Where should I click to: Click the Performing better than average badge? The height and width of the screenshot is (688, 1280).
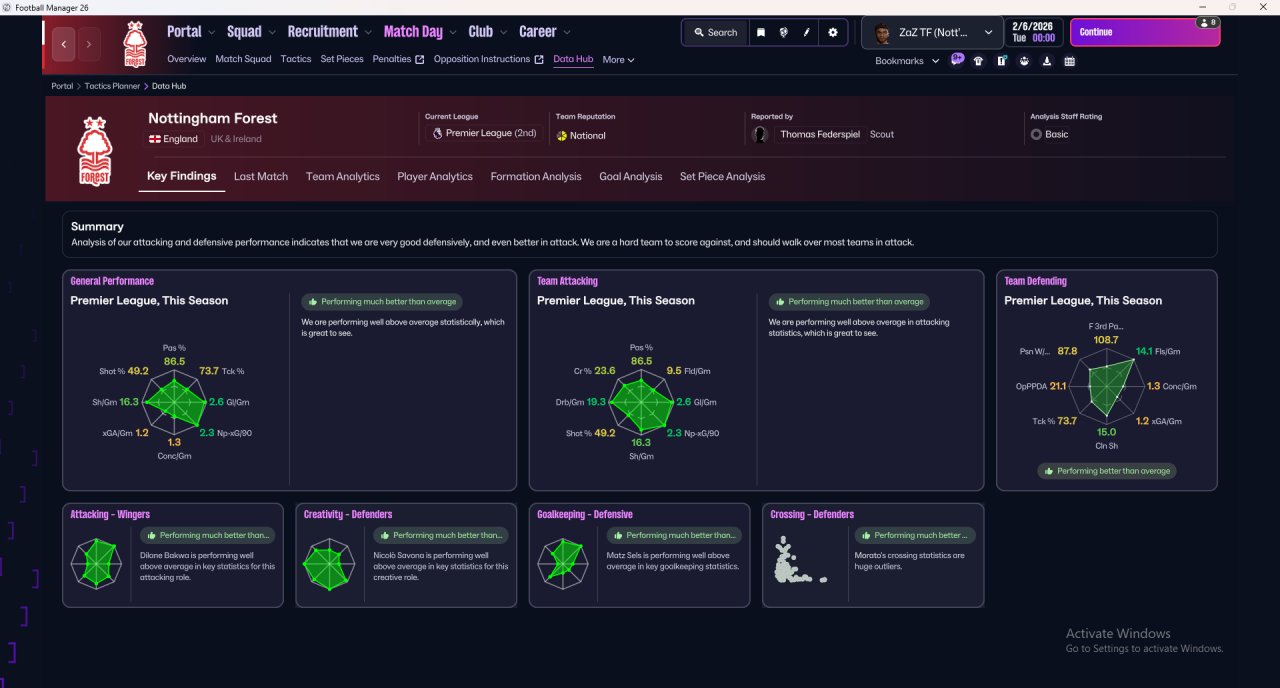tap(1107, 471)
